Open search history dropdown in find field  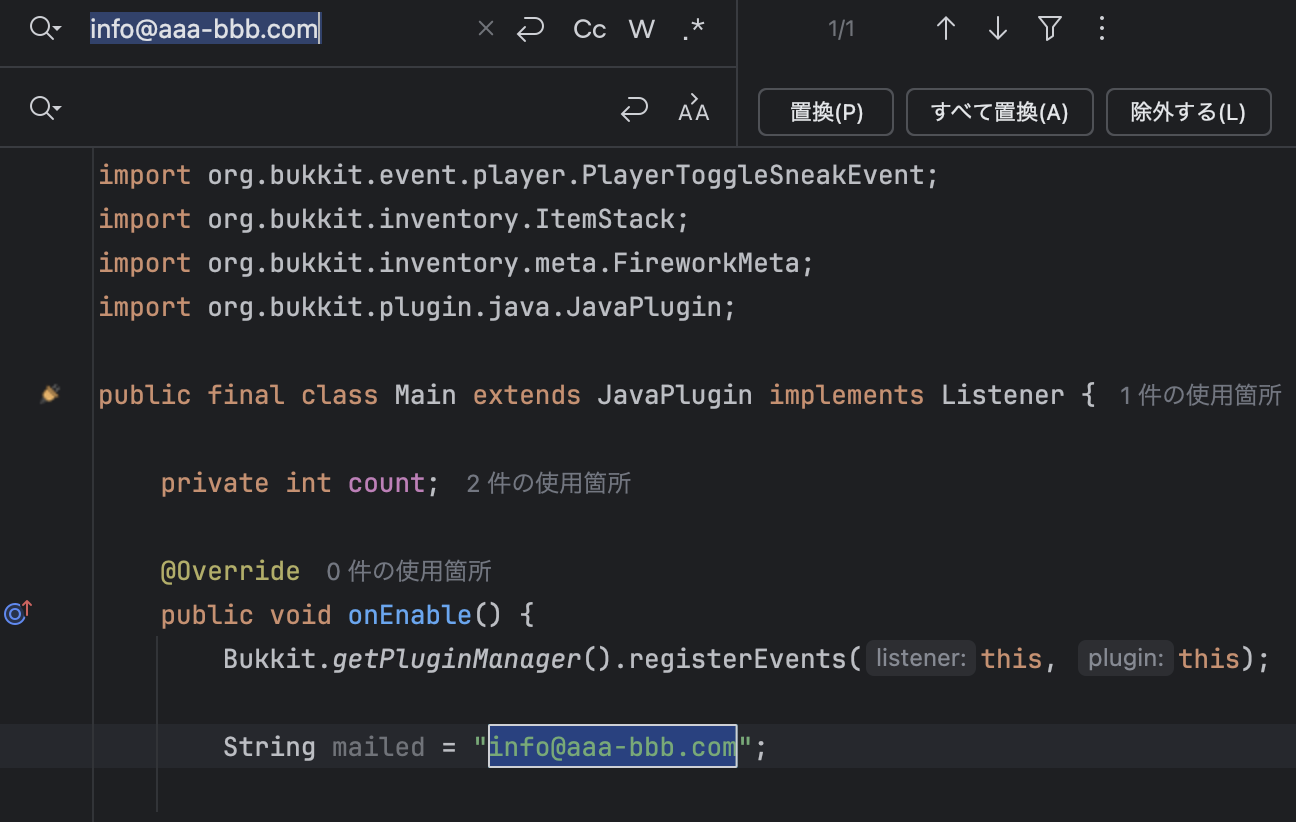point(45,29)
